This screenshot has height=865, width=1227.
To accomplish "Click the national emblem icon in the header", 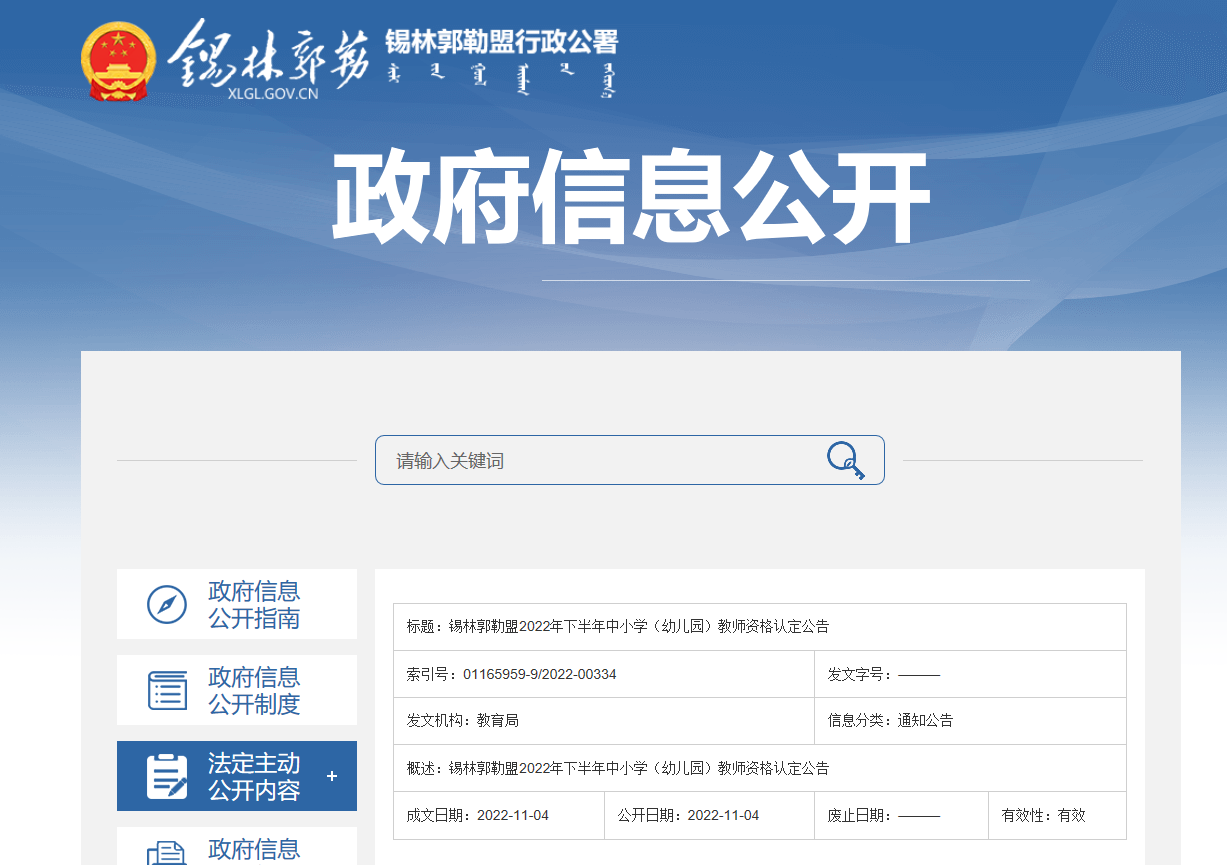I will tap(118, 62).
